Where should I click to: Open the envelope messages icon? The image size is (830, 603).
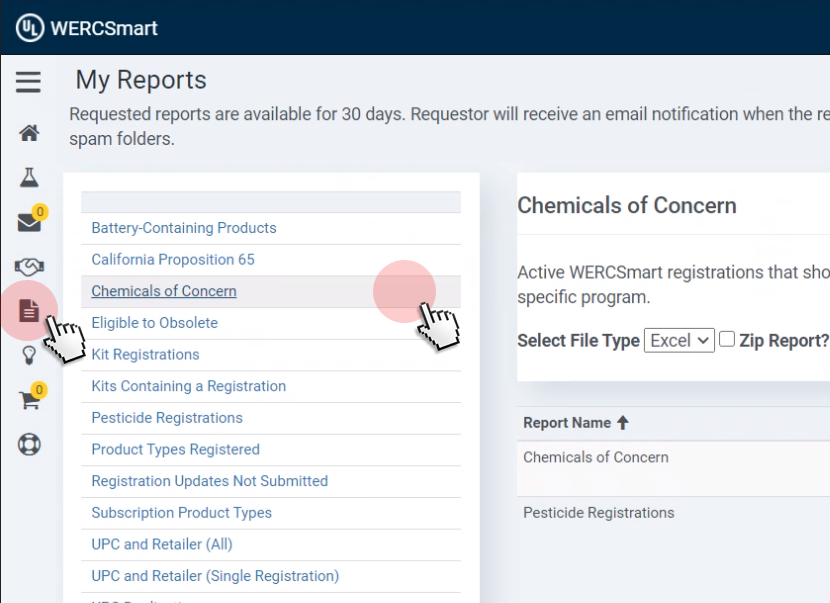point(29,223)
